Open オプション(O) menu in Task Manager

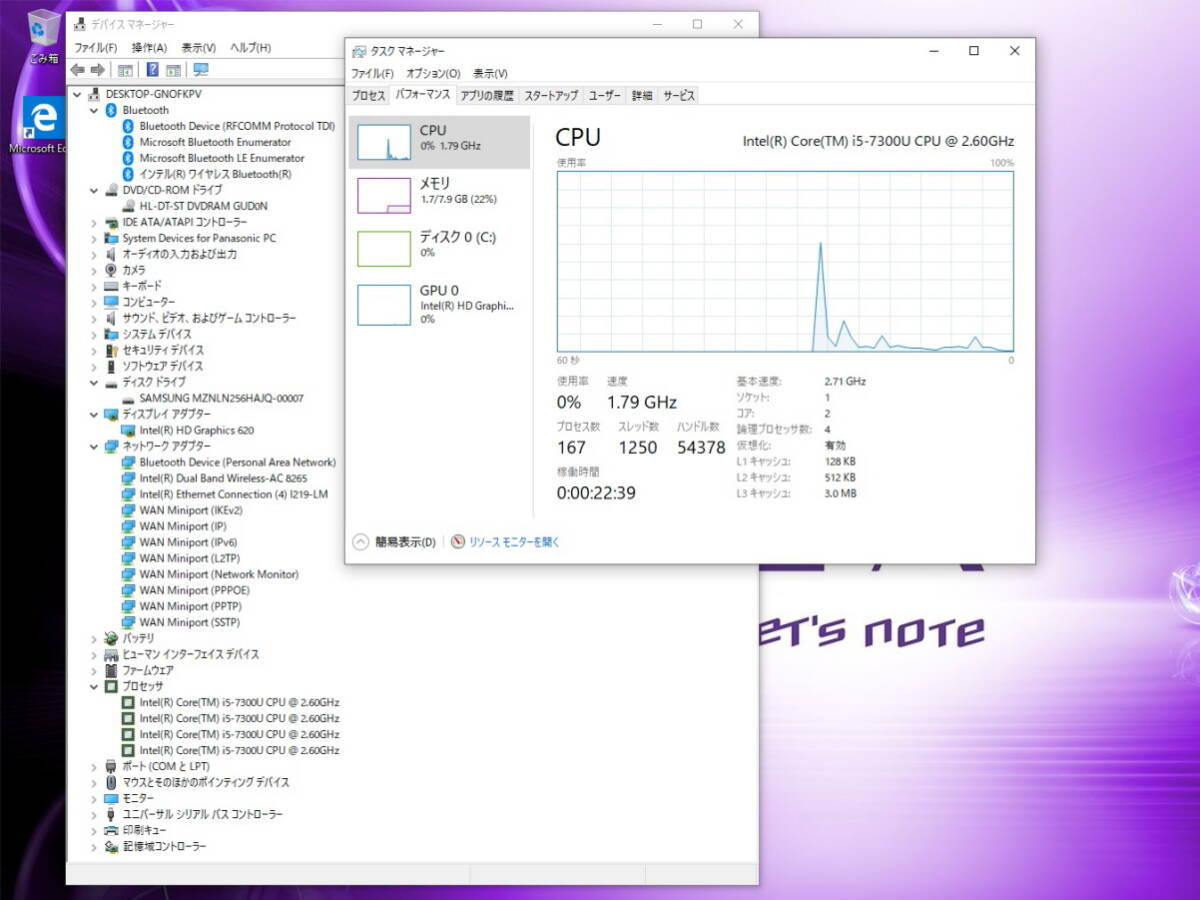point(432,73)
